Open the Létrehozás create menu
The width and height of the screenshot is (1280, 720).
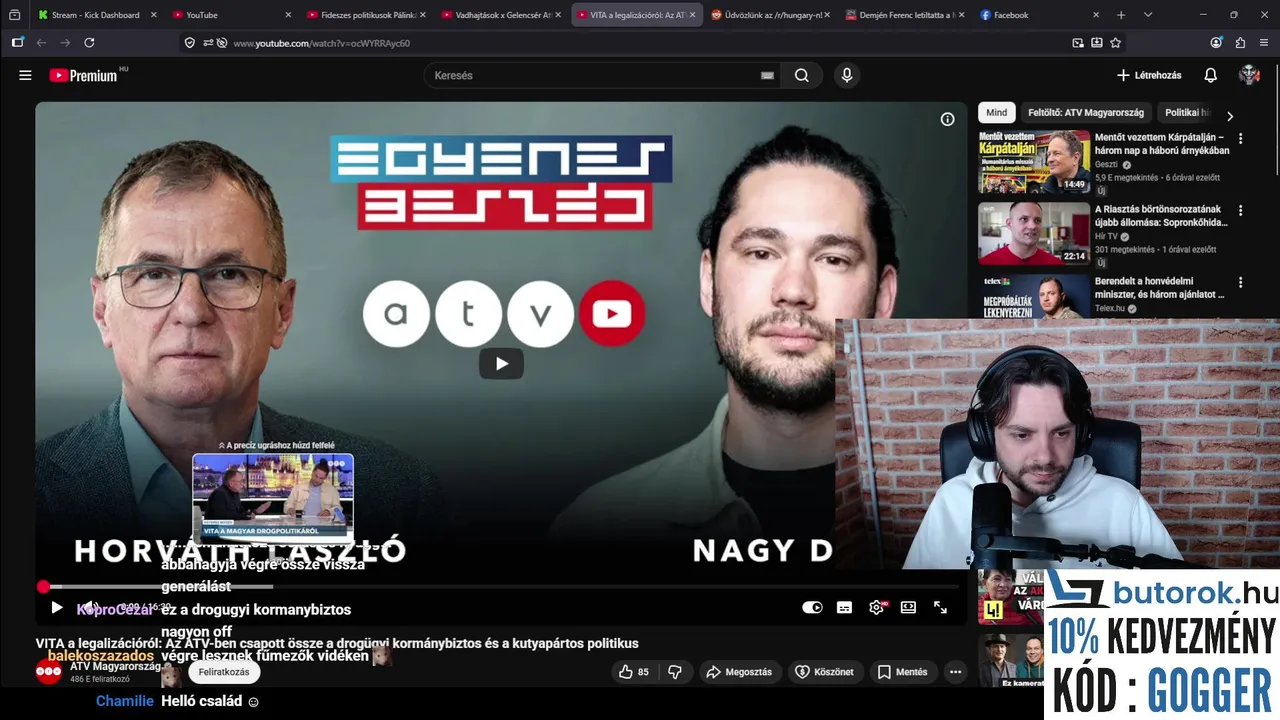tap(1148, 75)
